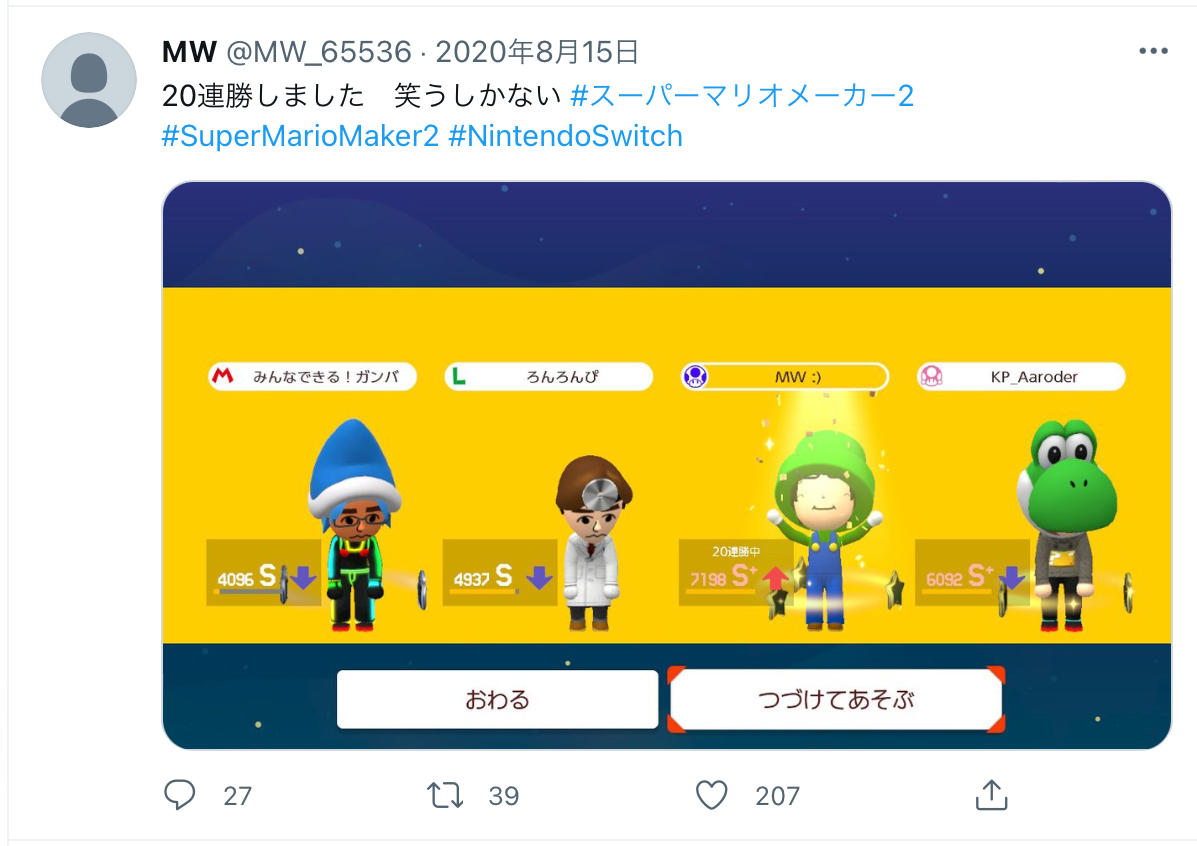Click the つづけてあそぶ button

pyautogui.click(x=836, y=699)
